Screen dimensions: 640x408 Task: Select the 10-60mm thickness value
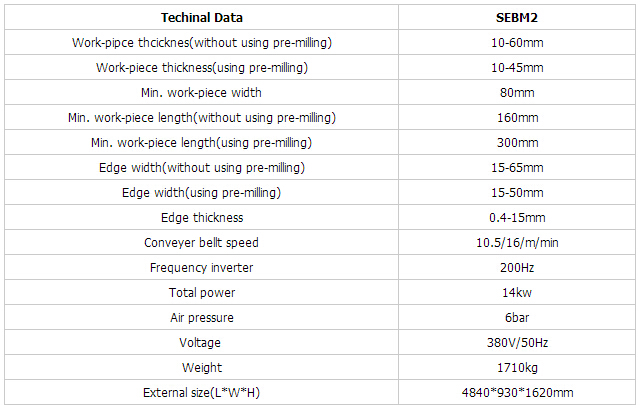point(518,43)
